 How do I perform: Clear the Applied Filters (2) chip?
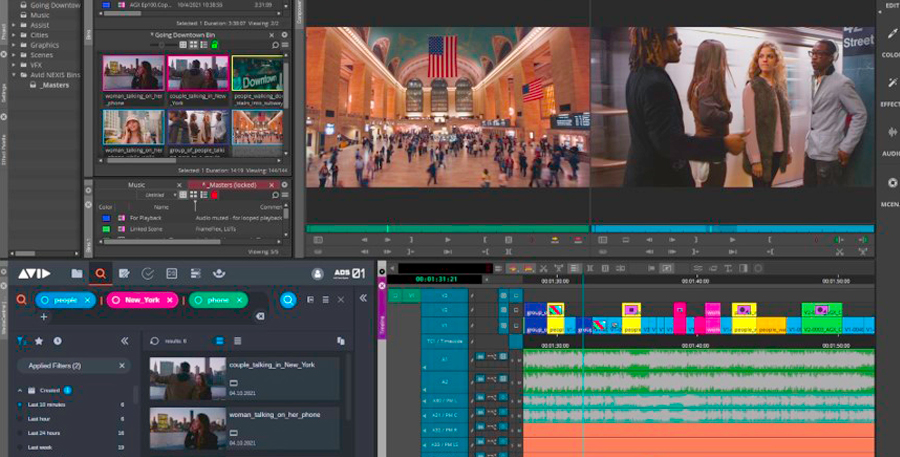[x=122, y=366]
